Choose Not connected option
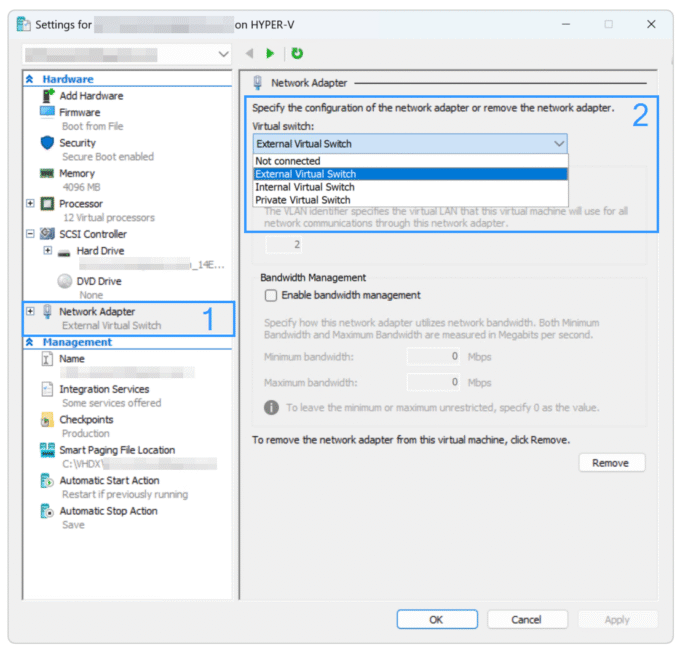The width and height of the screenshot is (680, 650). coord(410,161)
